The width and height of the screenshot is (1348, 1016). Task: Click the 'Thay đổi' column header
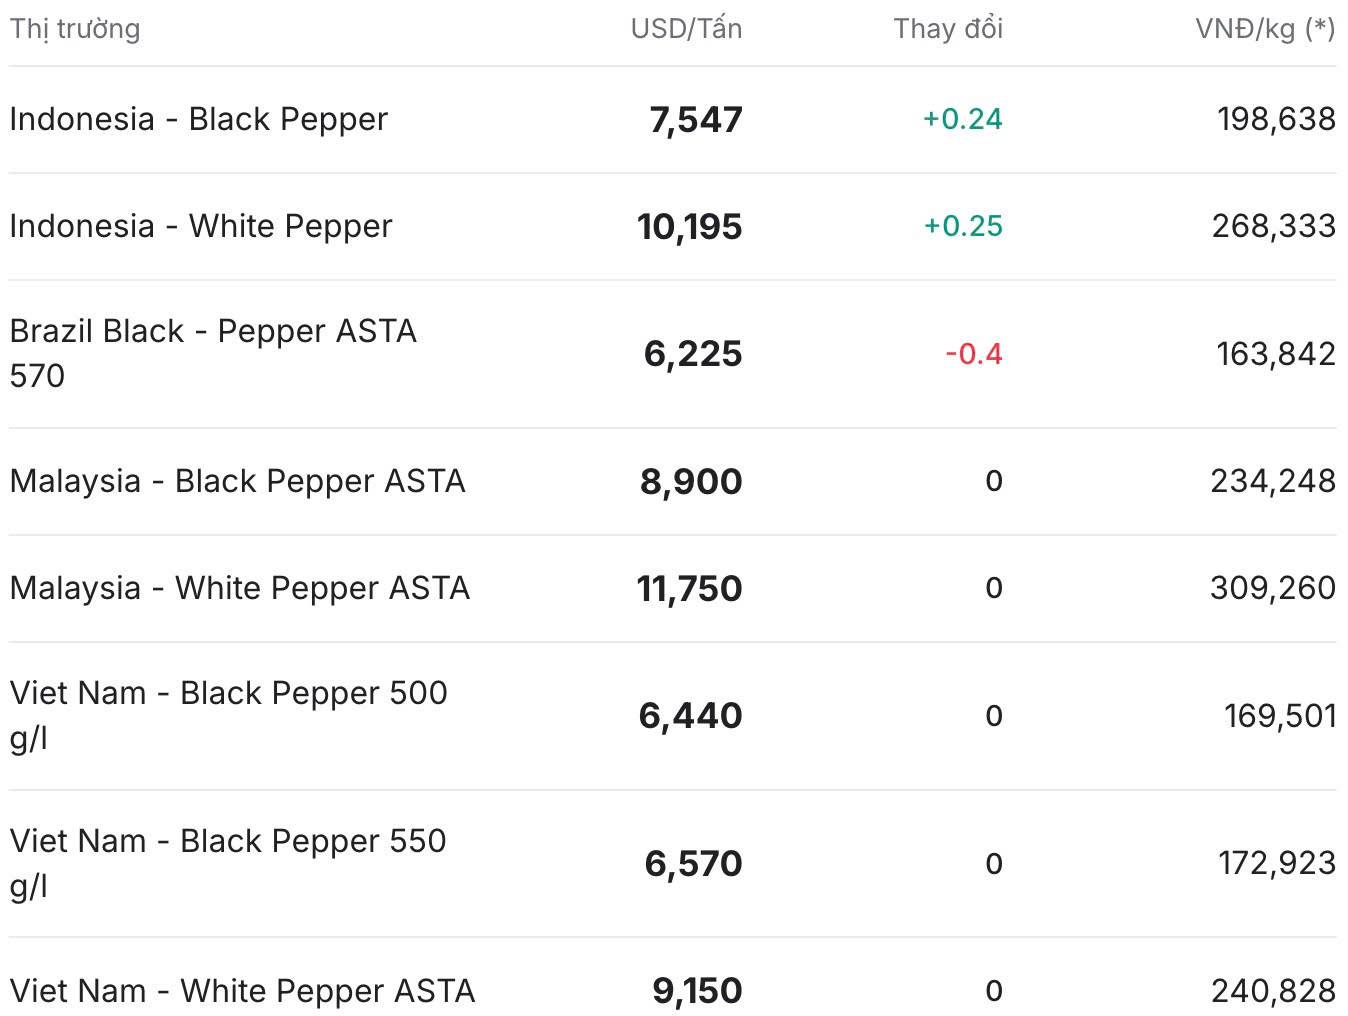pyautogui.click(x=948, y=29)
